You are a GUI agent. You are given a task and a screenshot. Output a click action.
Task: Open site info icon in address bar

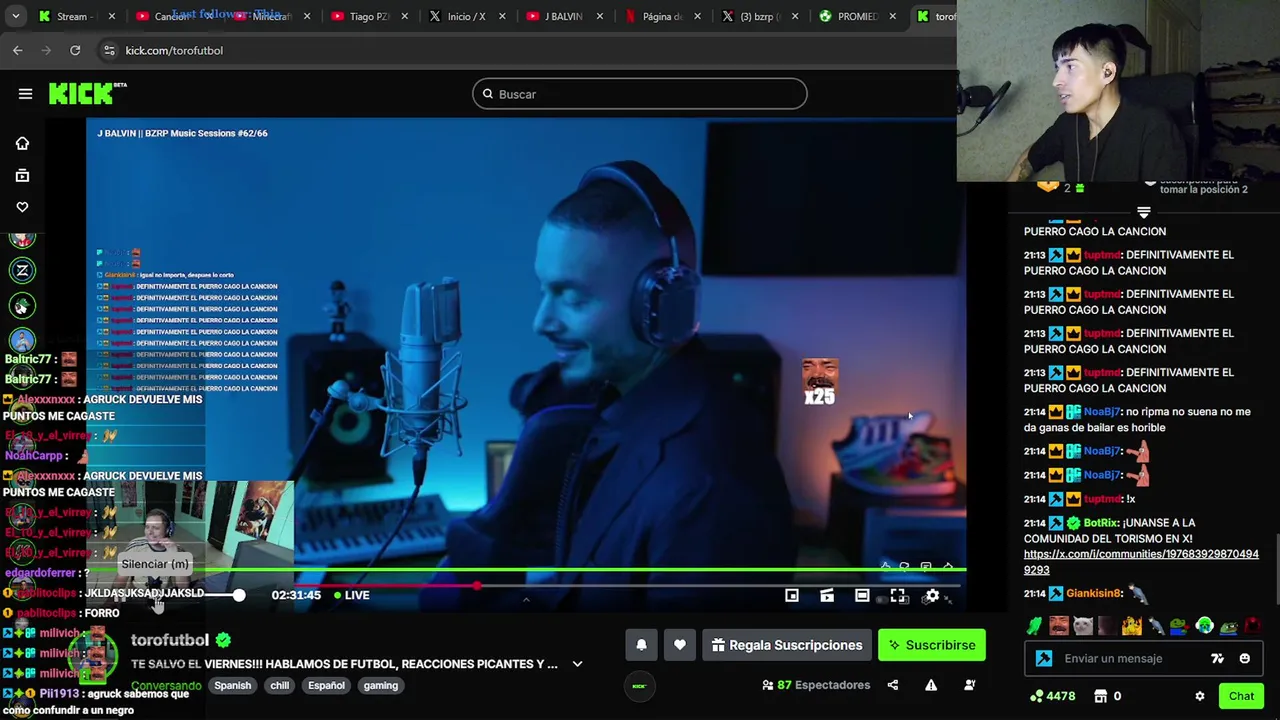[x=109, y=50]
